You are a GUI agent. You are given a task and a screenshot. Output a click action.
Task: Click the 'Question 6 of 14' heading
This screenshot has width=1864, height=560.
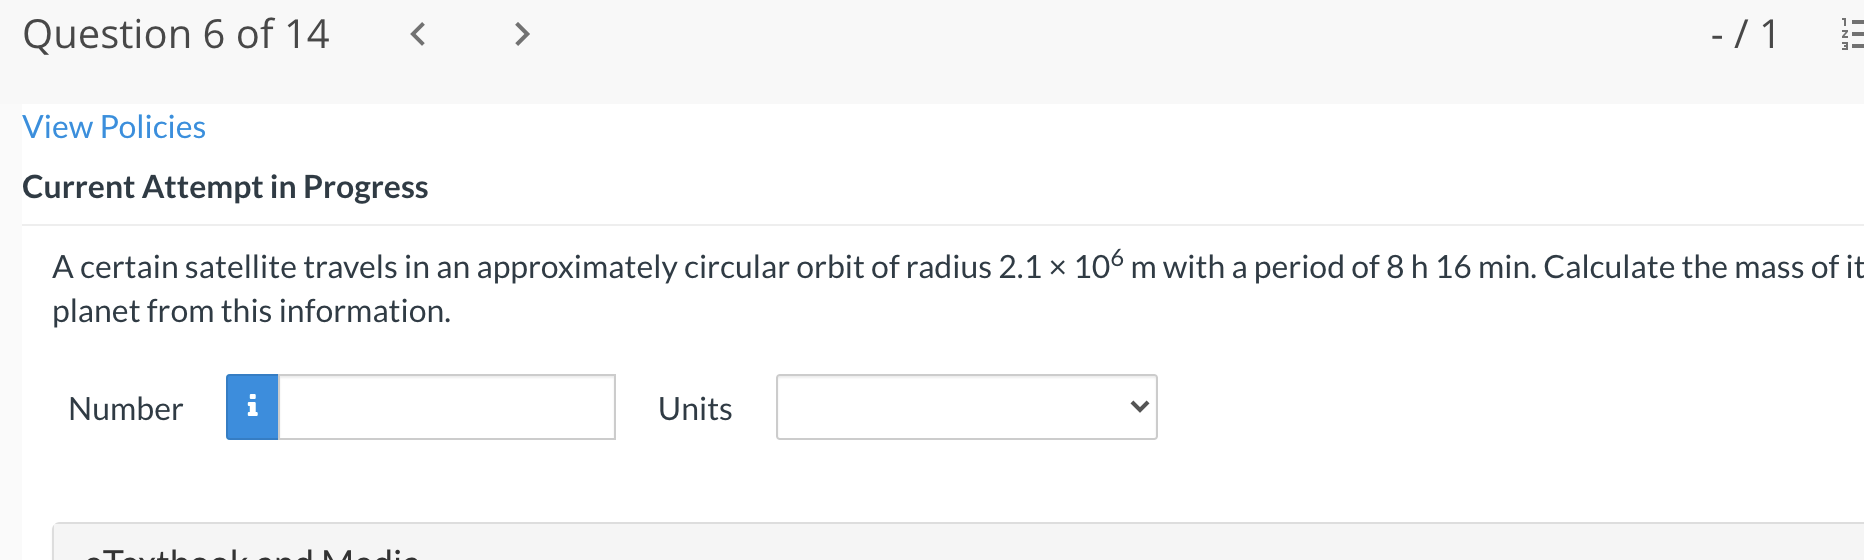[176, 35]
